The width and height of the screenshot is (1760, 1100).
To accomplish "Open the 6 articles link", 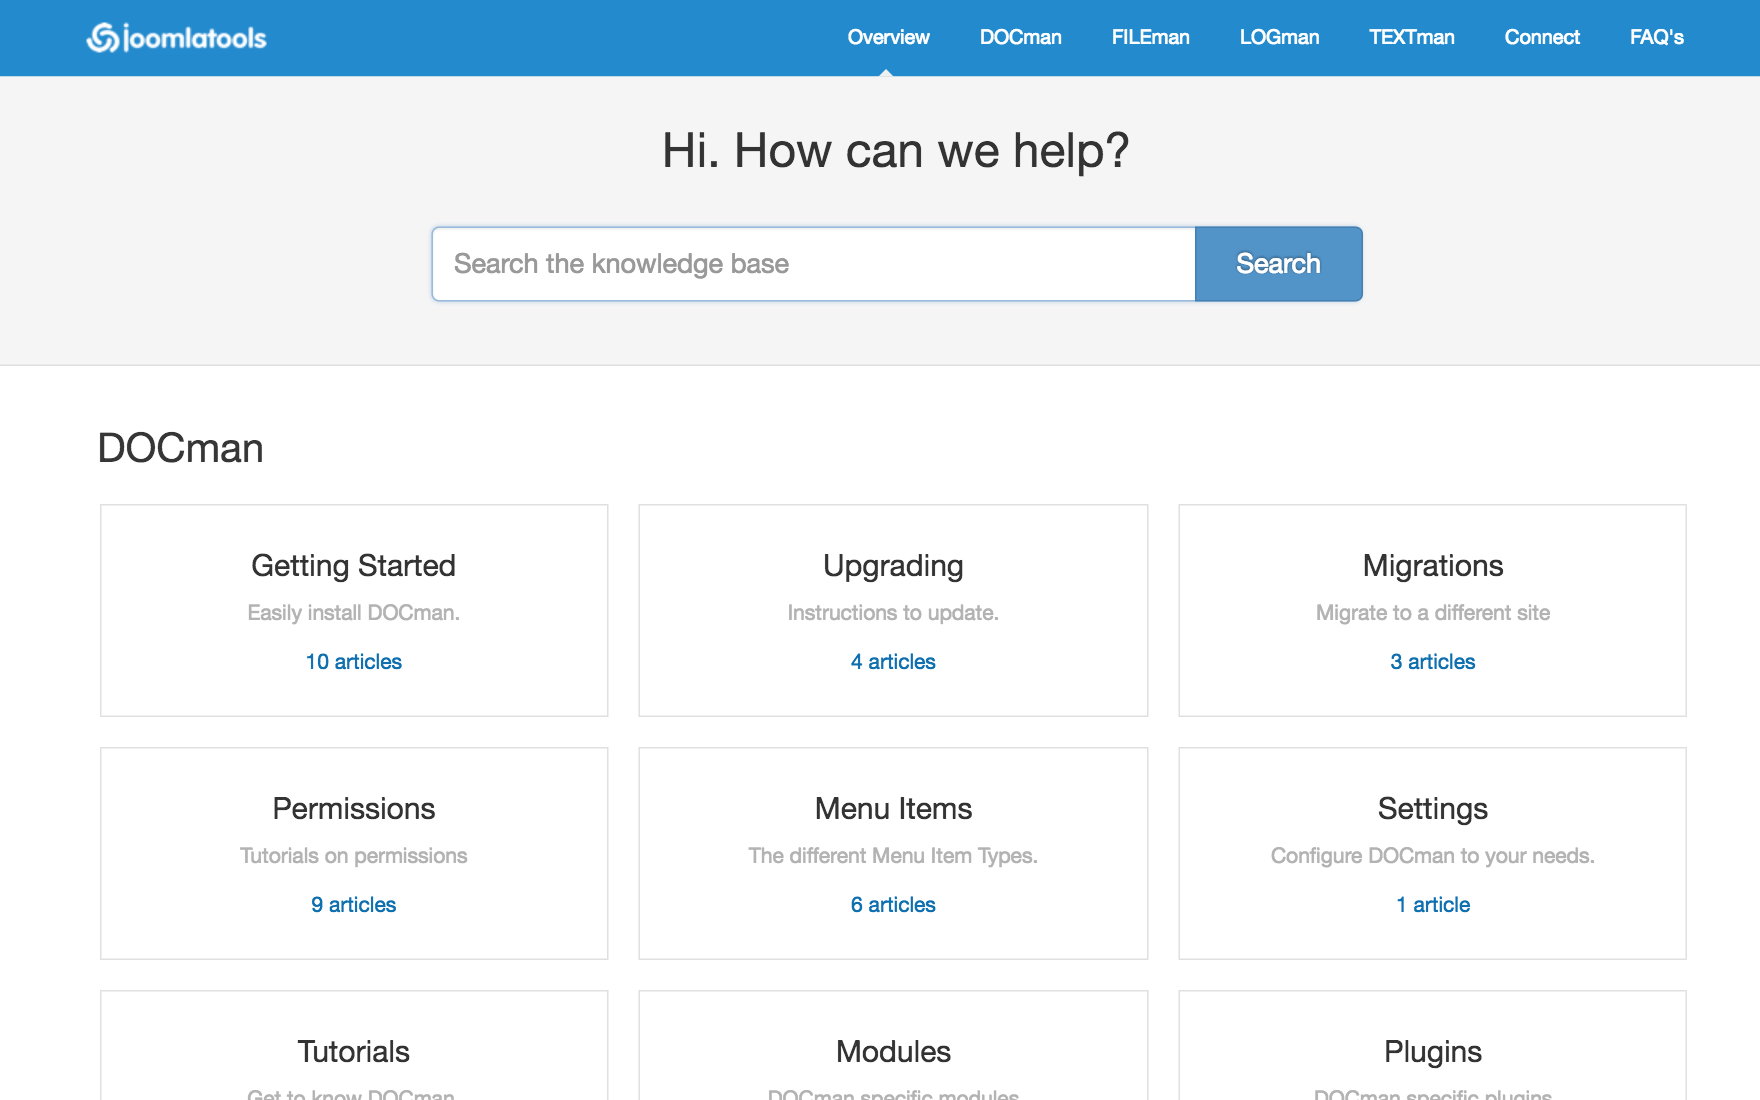I will click(893, 905).
